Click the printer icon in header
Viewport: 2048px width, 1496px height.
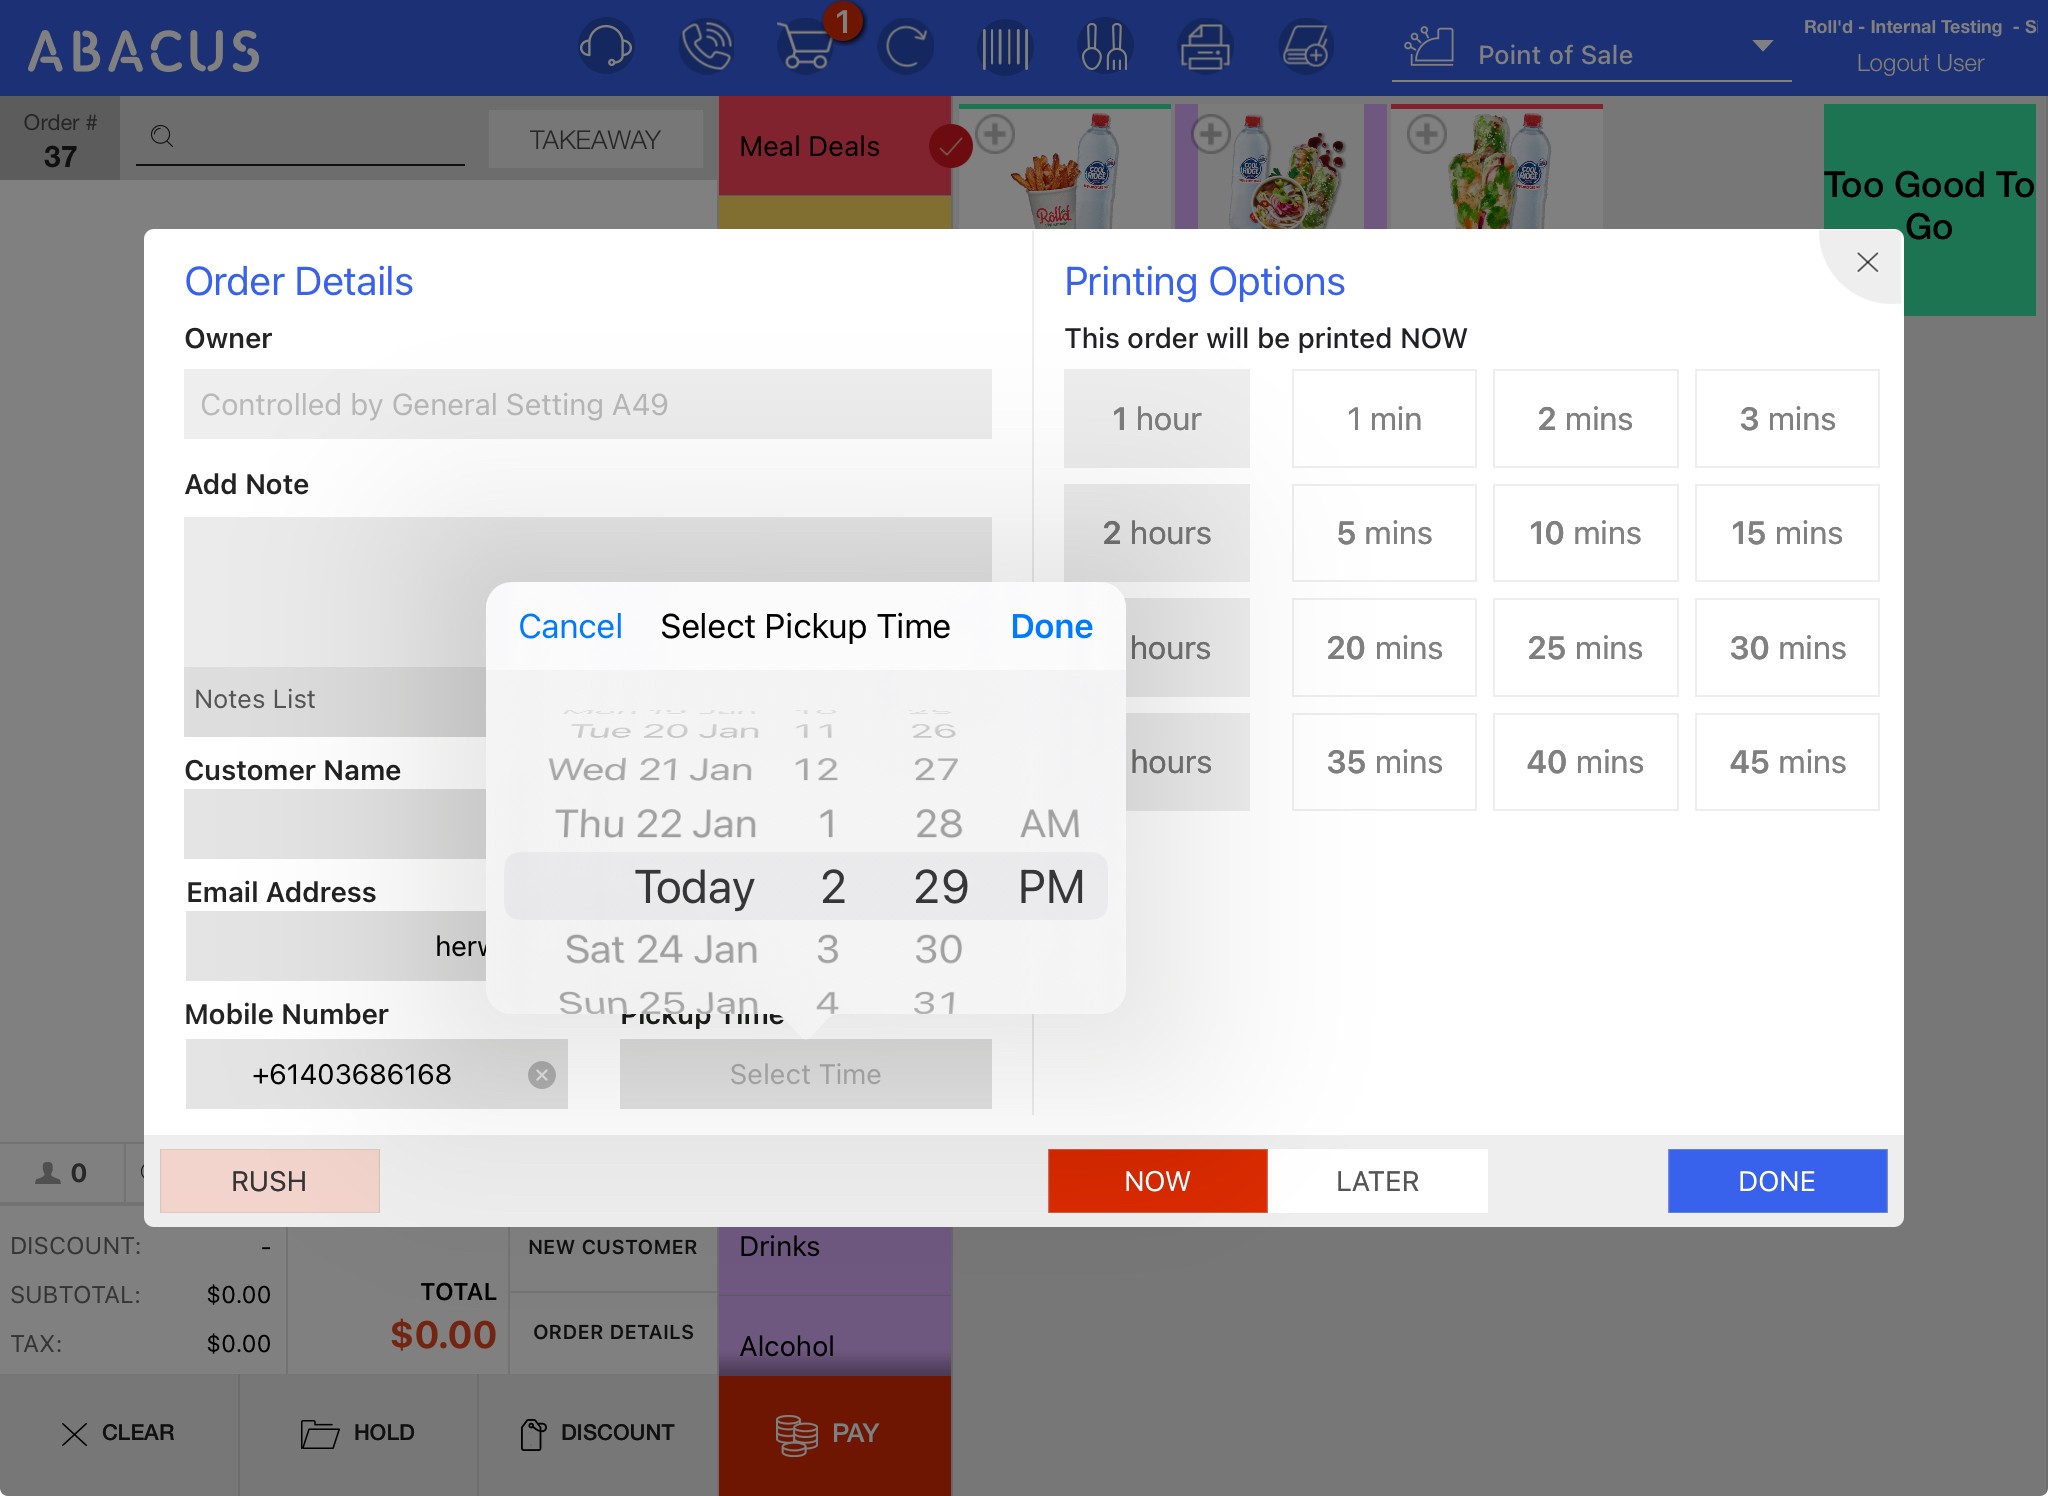tap(1205, 47)
